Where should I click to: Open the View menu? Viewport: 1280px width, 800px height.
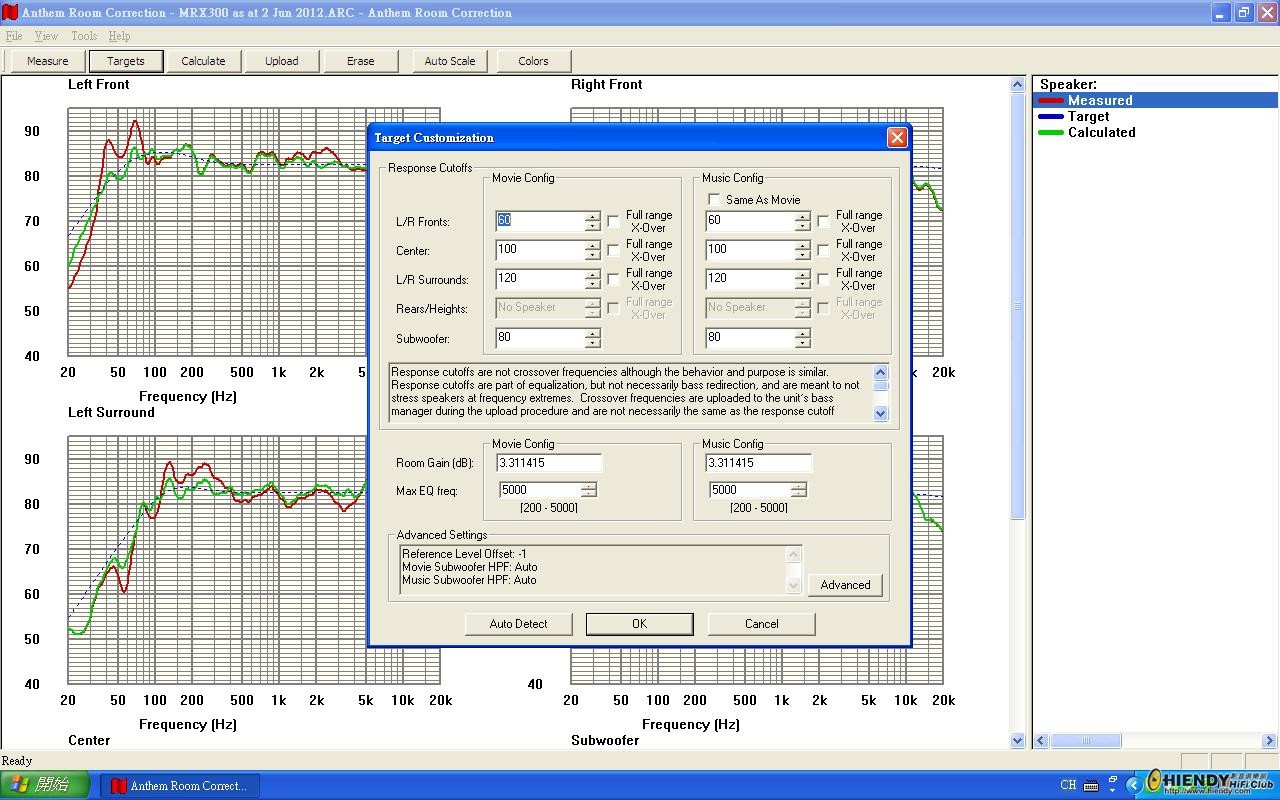pyautogui.click(x=46, y=36)
